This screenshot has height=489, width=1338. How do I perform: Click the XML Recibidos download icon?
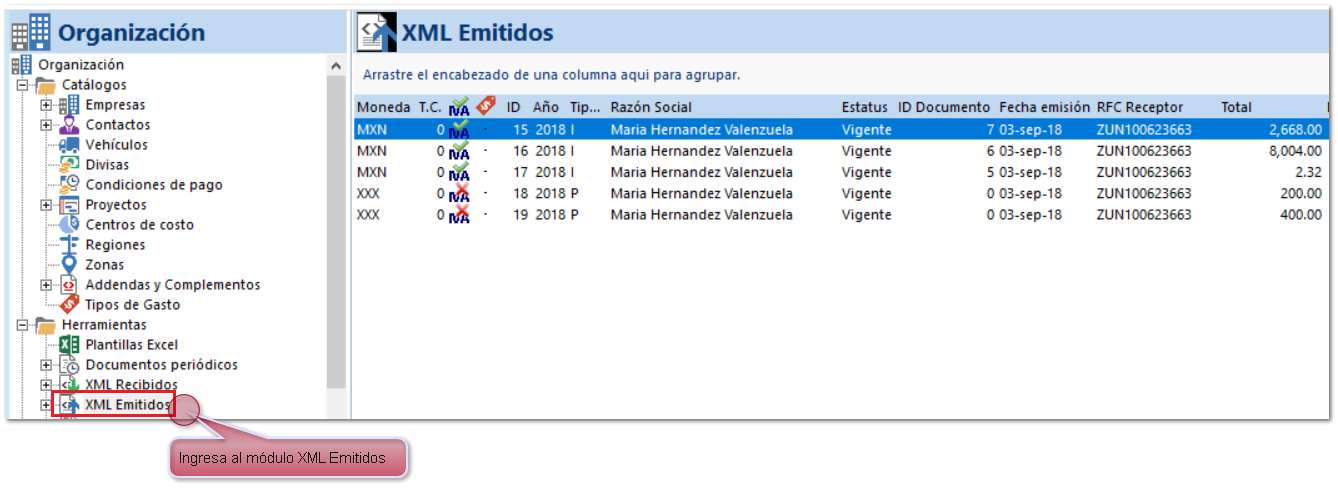[x=69, y=385]
